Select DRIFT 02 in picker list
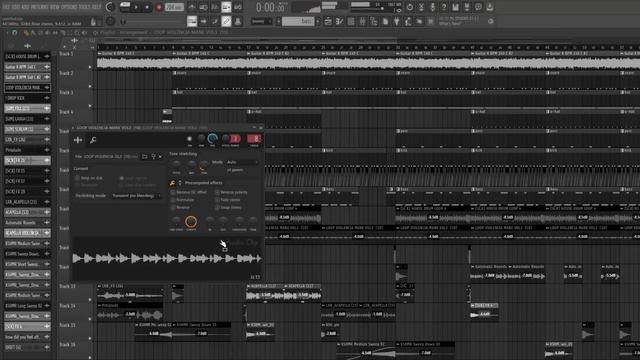640x360 pixels. 27,347
